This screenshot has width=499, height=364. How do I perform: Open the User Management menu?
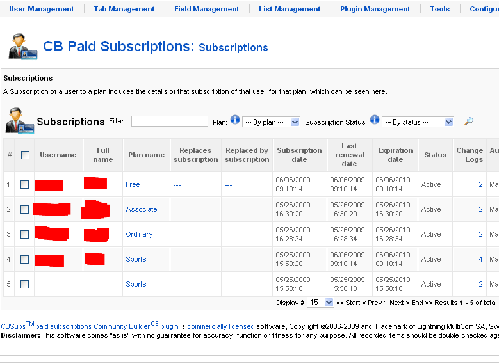pyautogui.click(x=41, y=9)
